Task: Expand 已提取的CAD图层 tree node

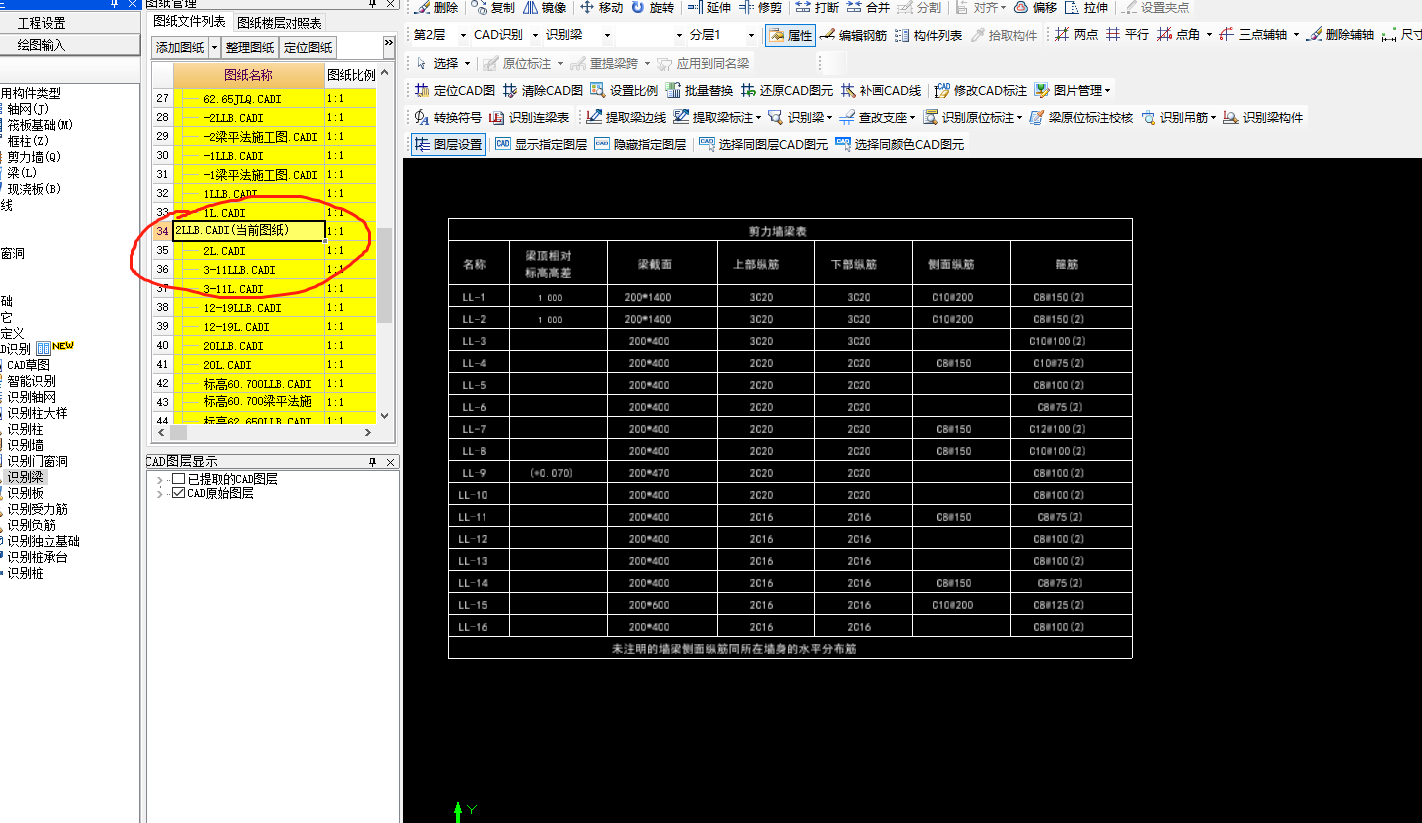Action: point(160,480)
